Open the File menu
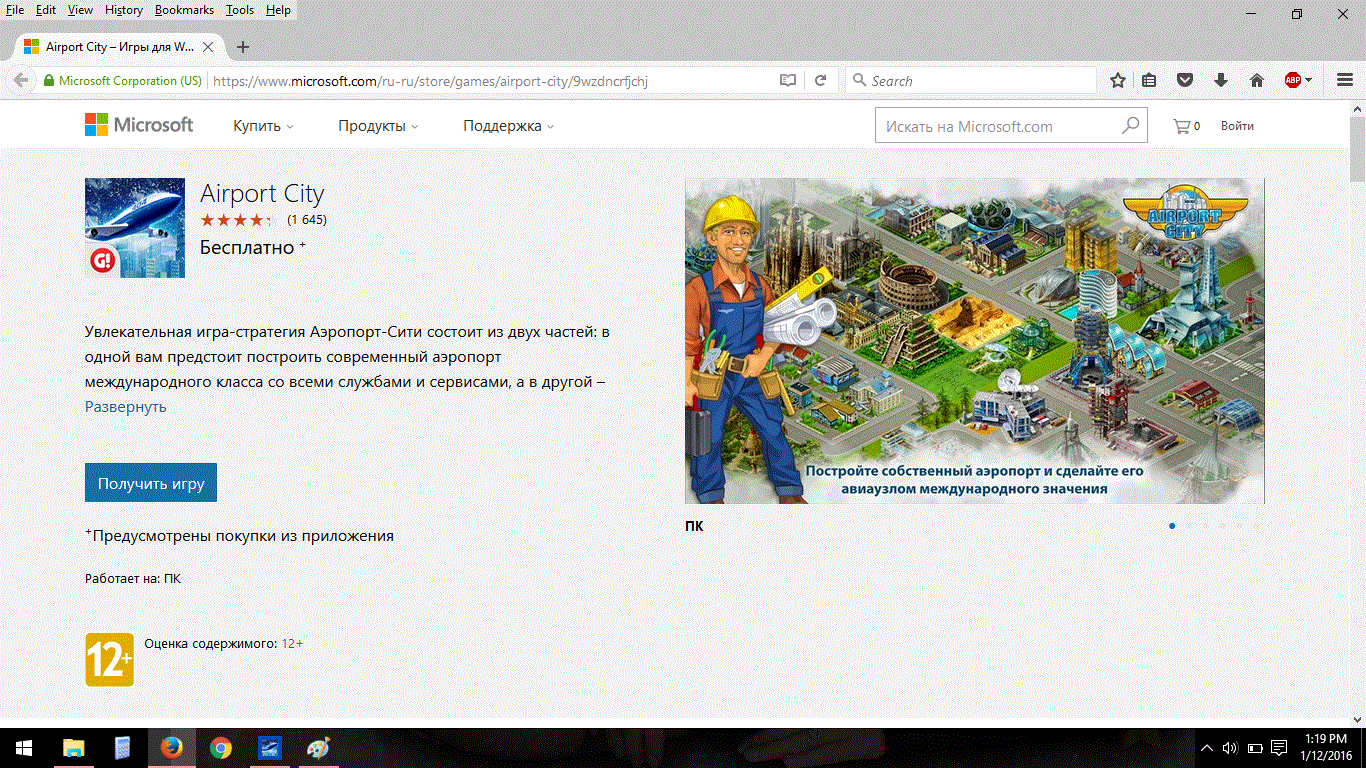Image resolution: width=1366 pixels, height=768 pixels. click(15, 10)
